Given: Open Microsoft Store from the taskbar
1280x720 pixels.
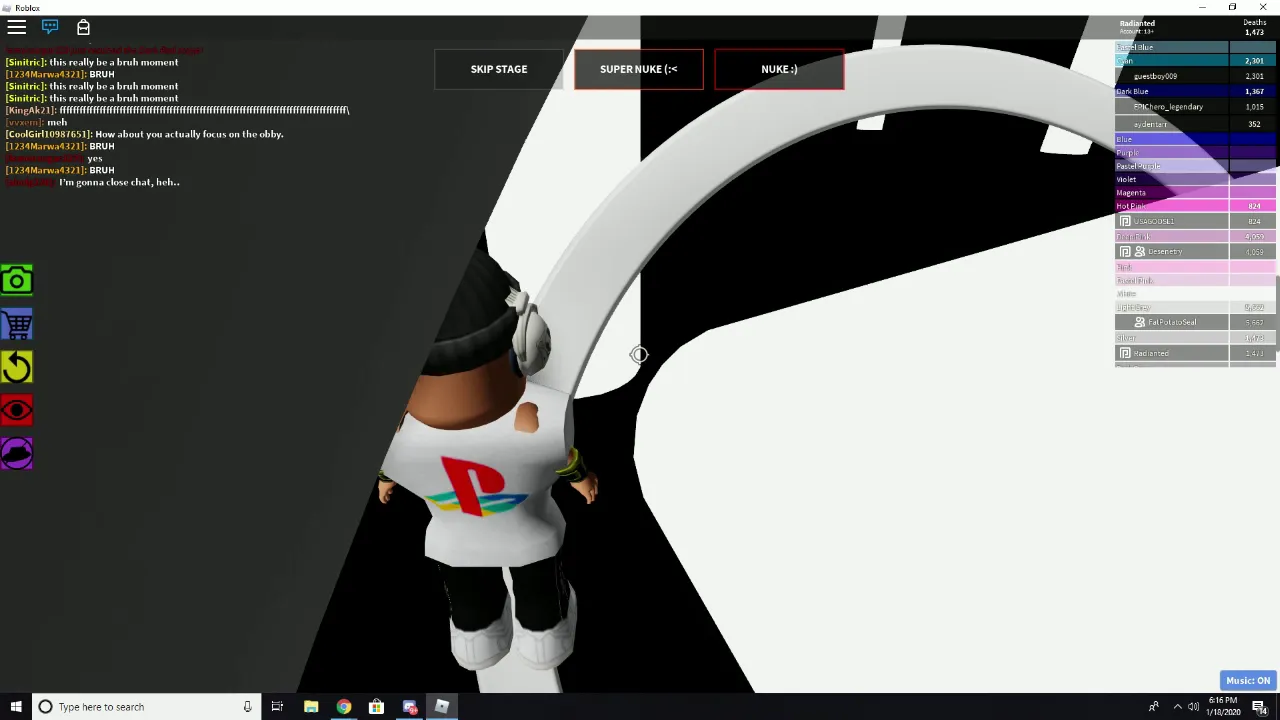Looking at the screenshot, I should coord(376,707).
